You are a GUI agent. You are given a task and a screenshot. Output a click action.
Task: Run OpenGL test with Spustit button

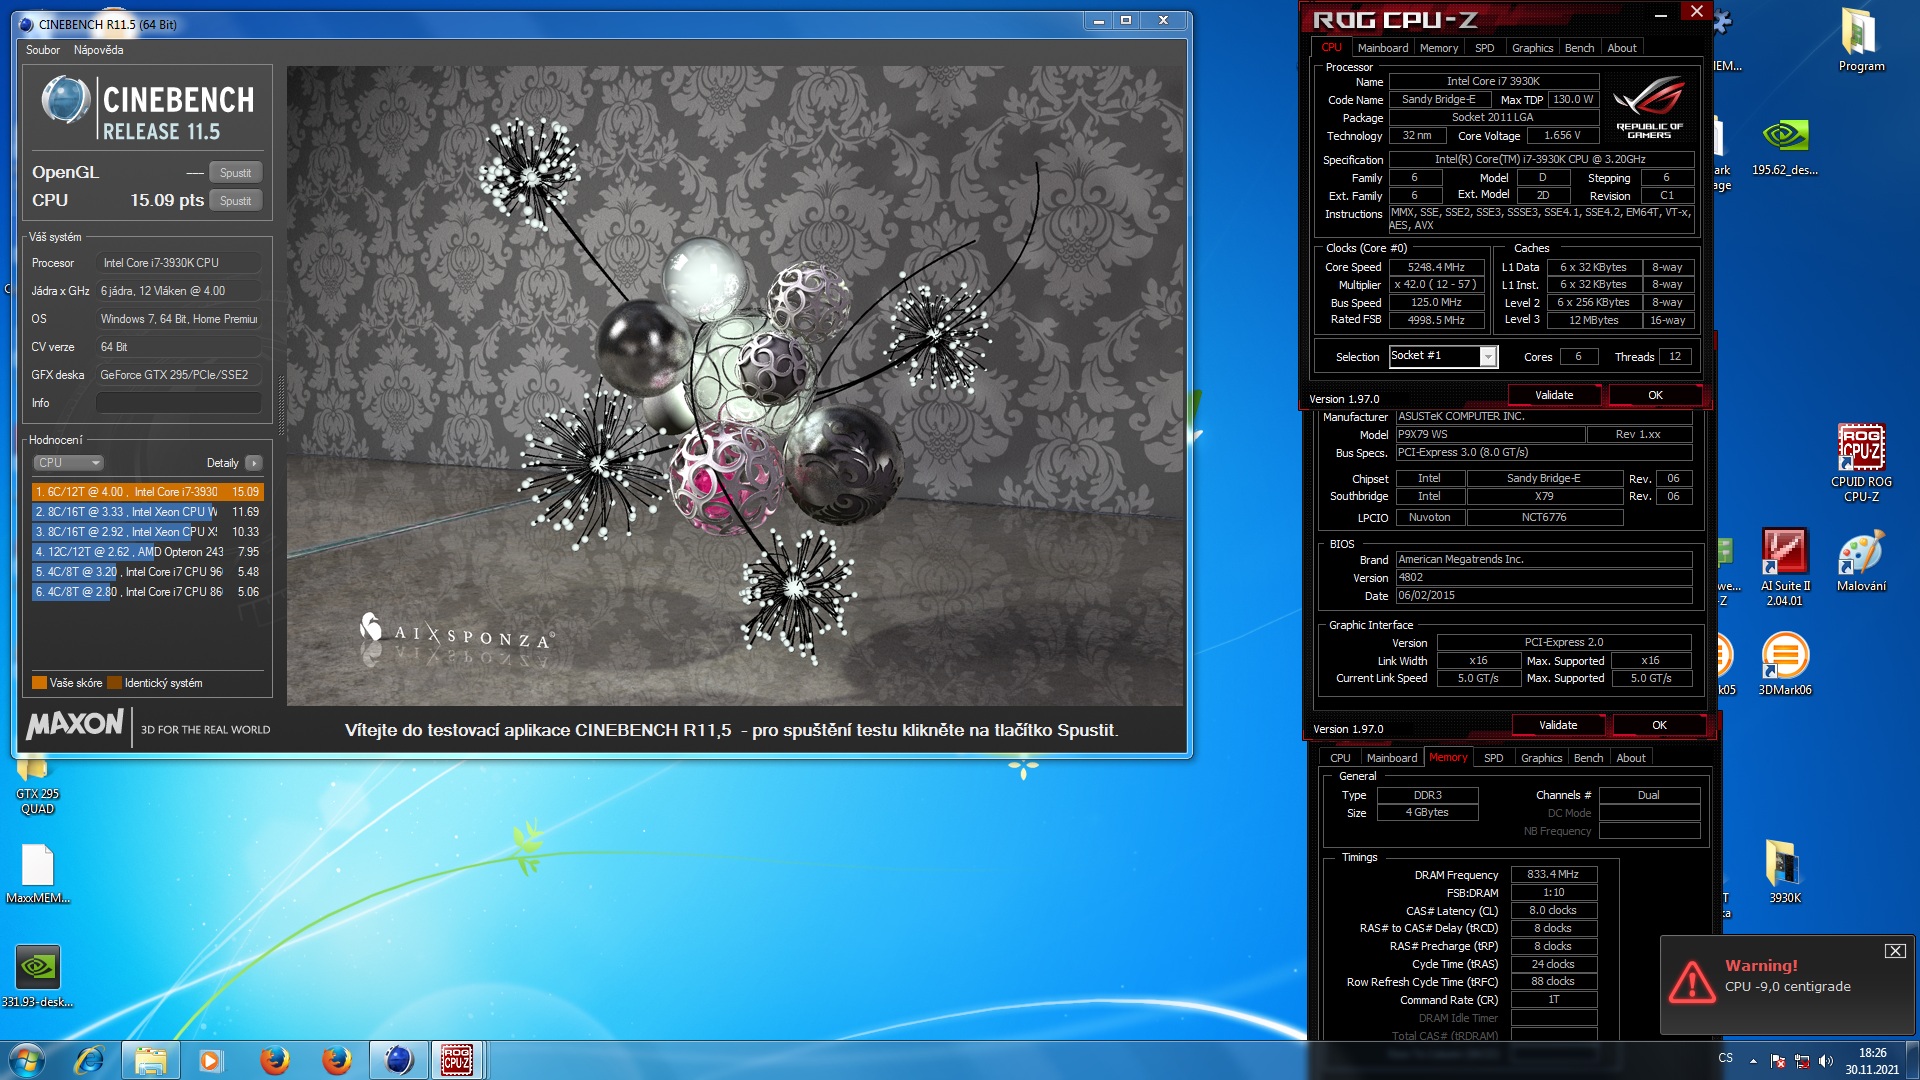point(236,173)
